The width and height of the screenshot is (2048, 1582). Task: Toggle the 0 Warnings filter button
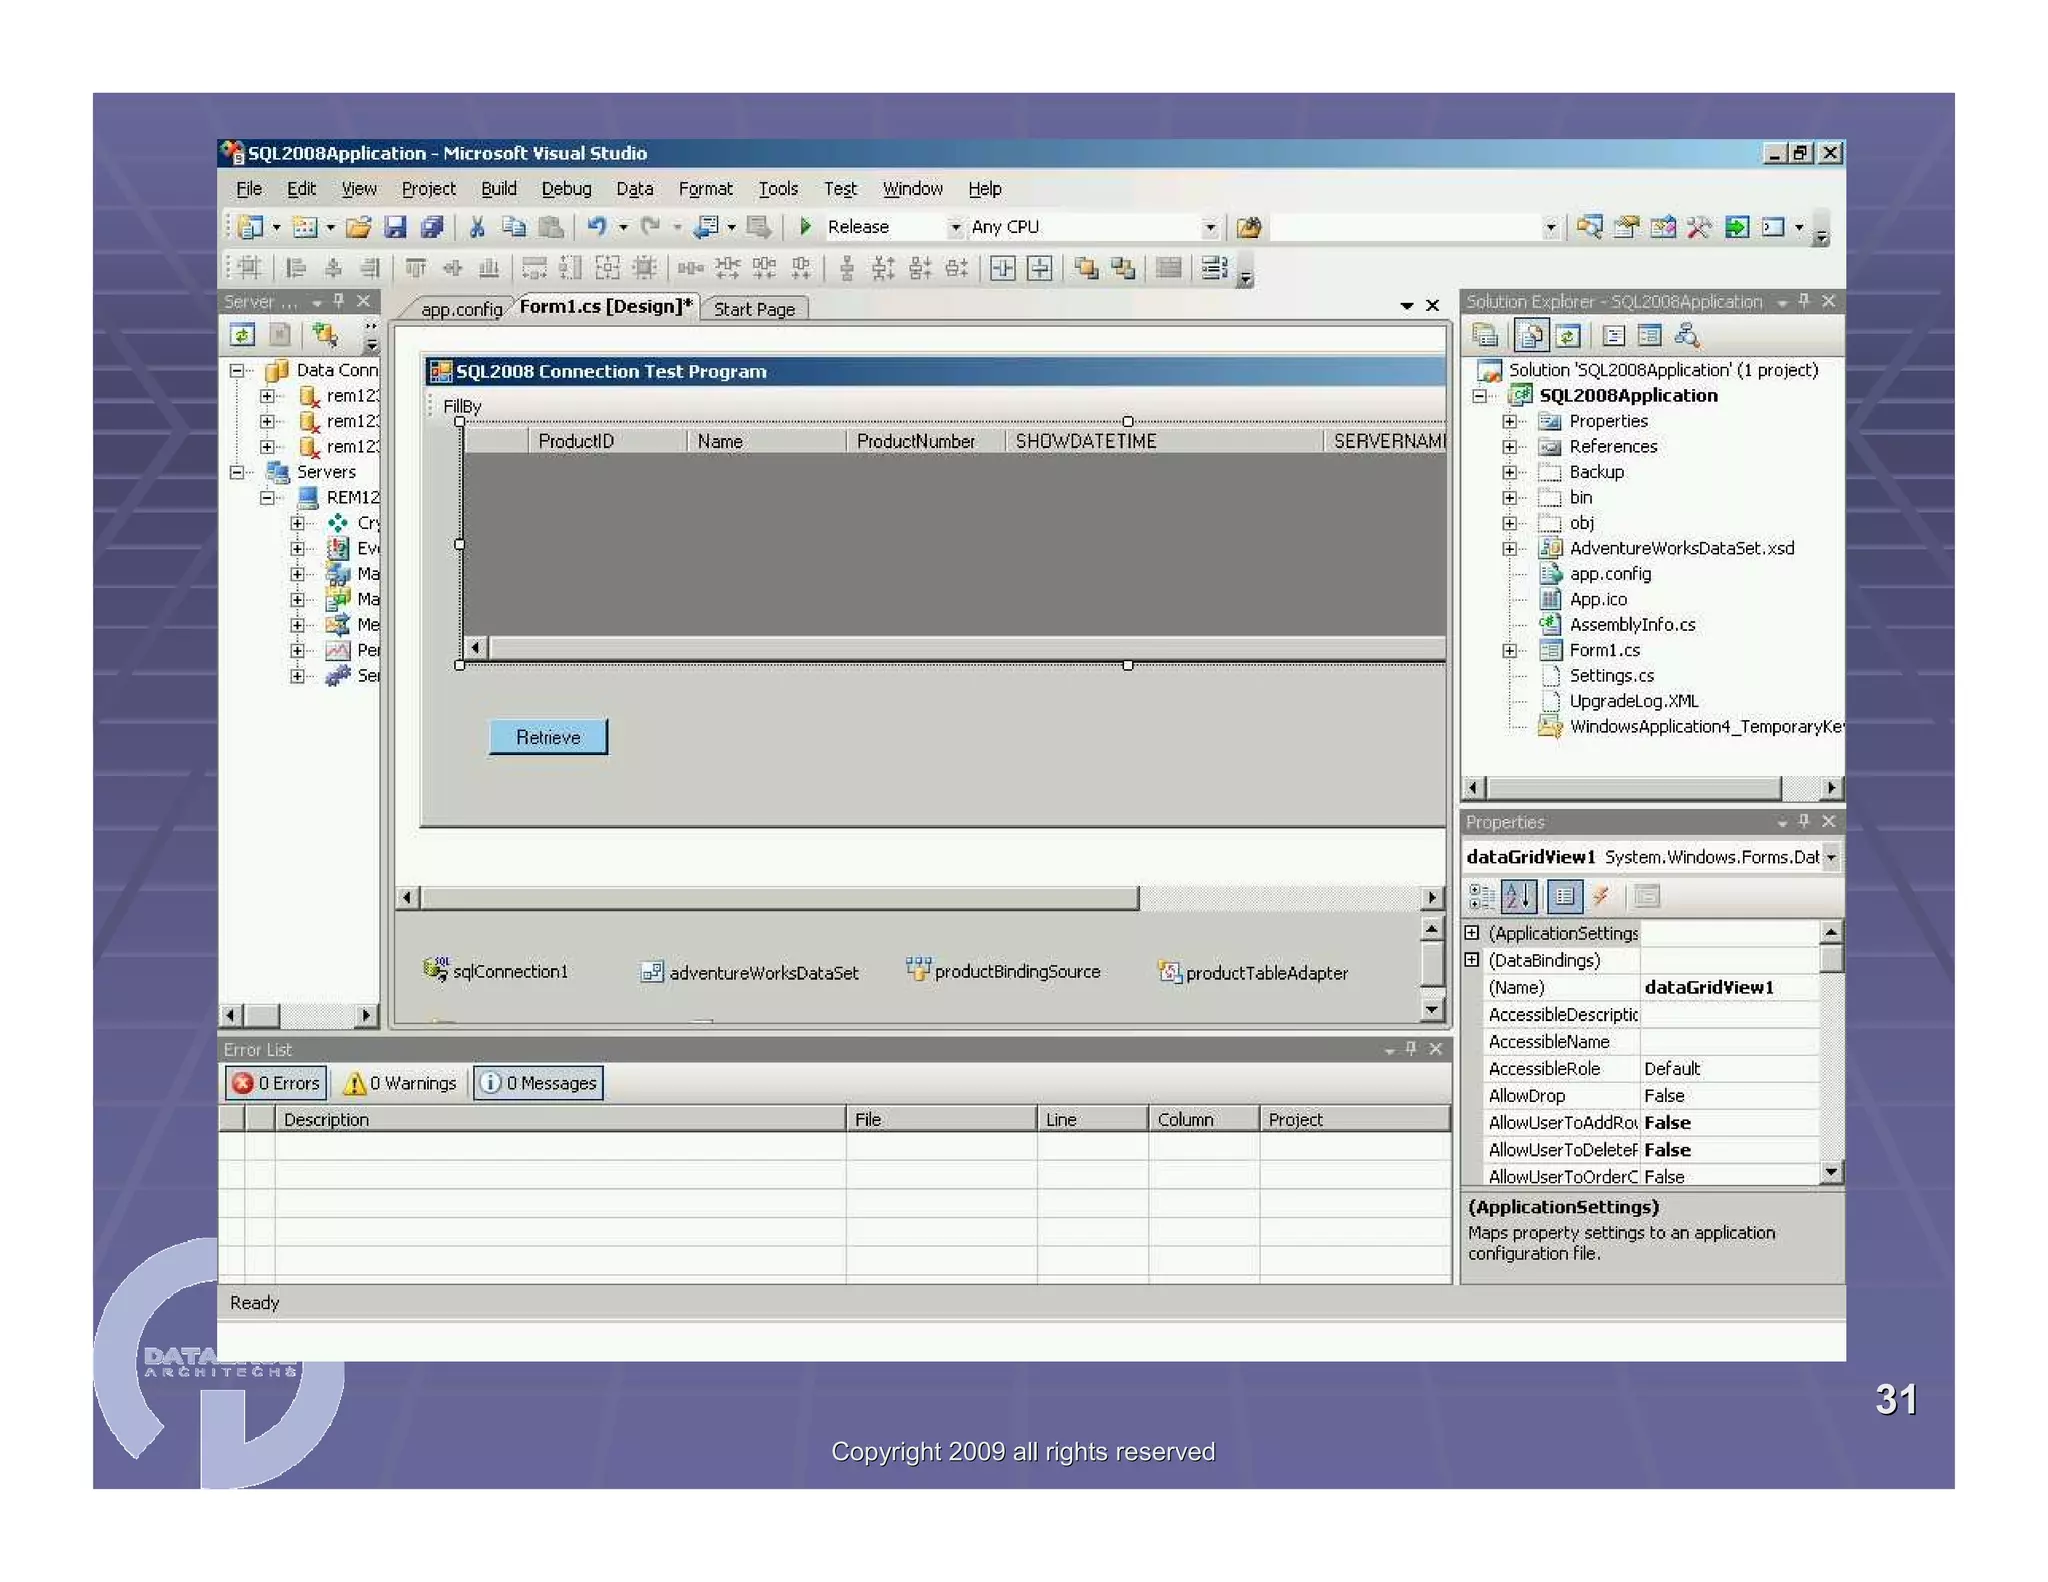[400, 1082]
